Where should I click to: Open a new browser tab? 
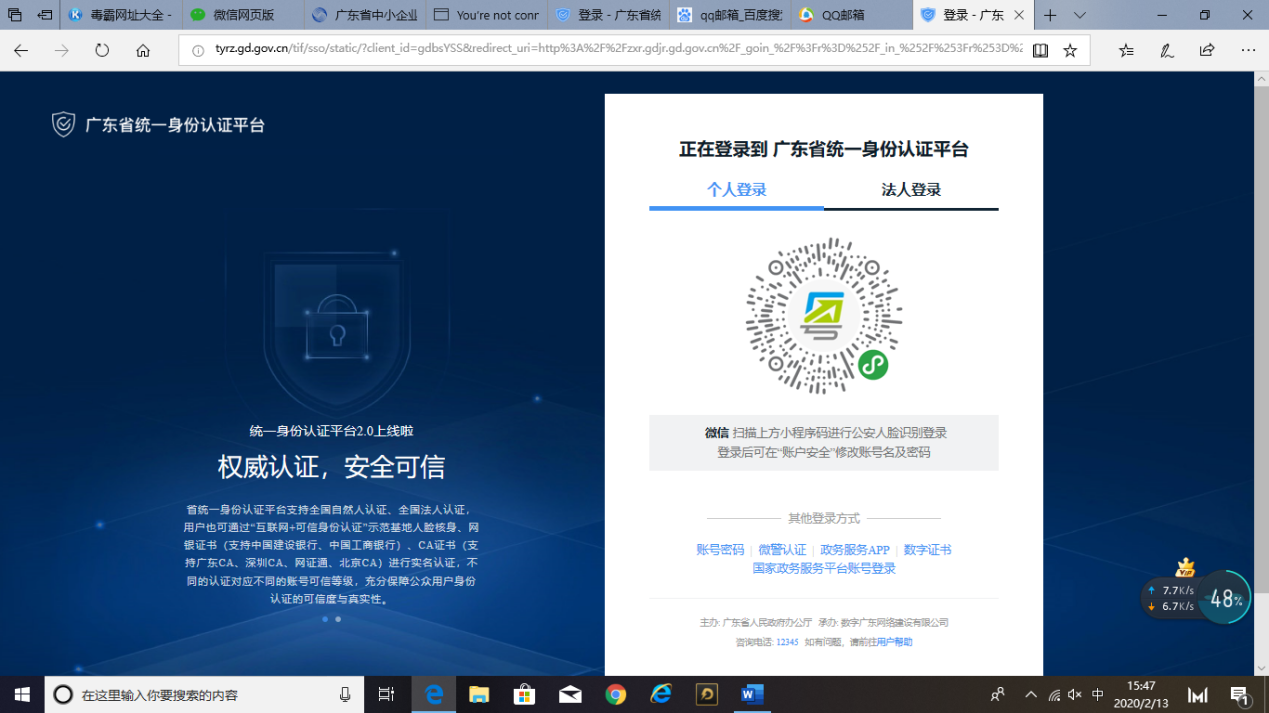pyautogui.click(x=1050, y=15)
